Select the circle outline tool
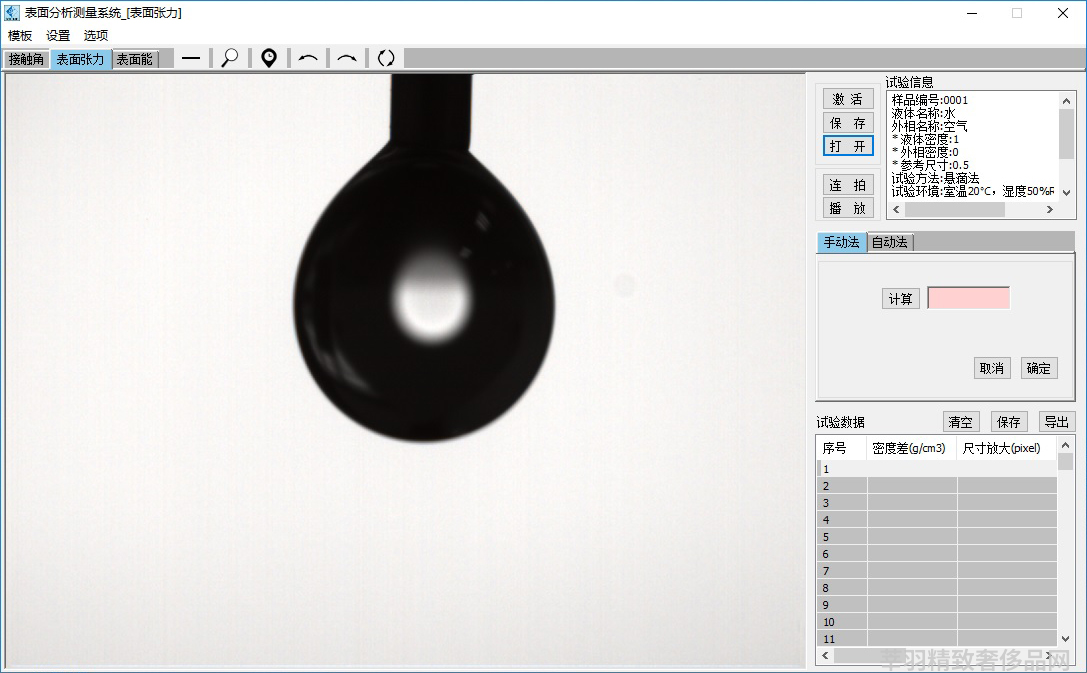This screenshot has height=673, width=1087. tap(385, 58)
